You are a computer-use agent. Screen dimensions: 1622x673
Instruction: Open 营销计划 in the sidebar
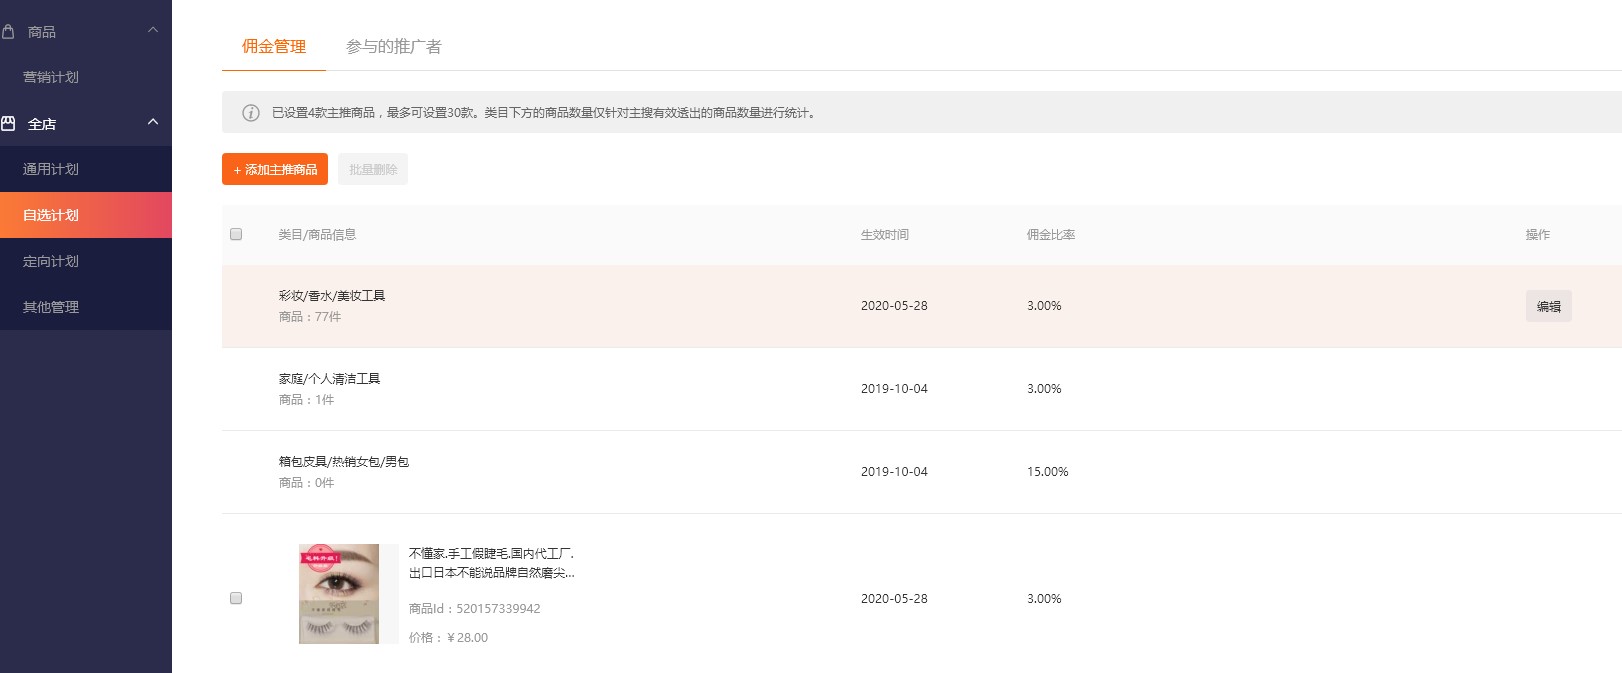pos(51,77)
